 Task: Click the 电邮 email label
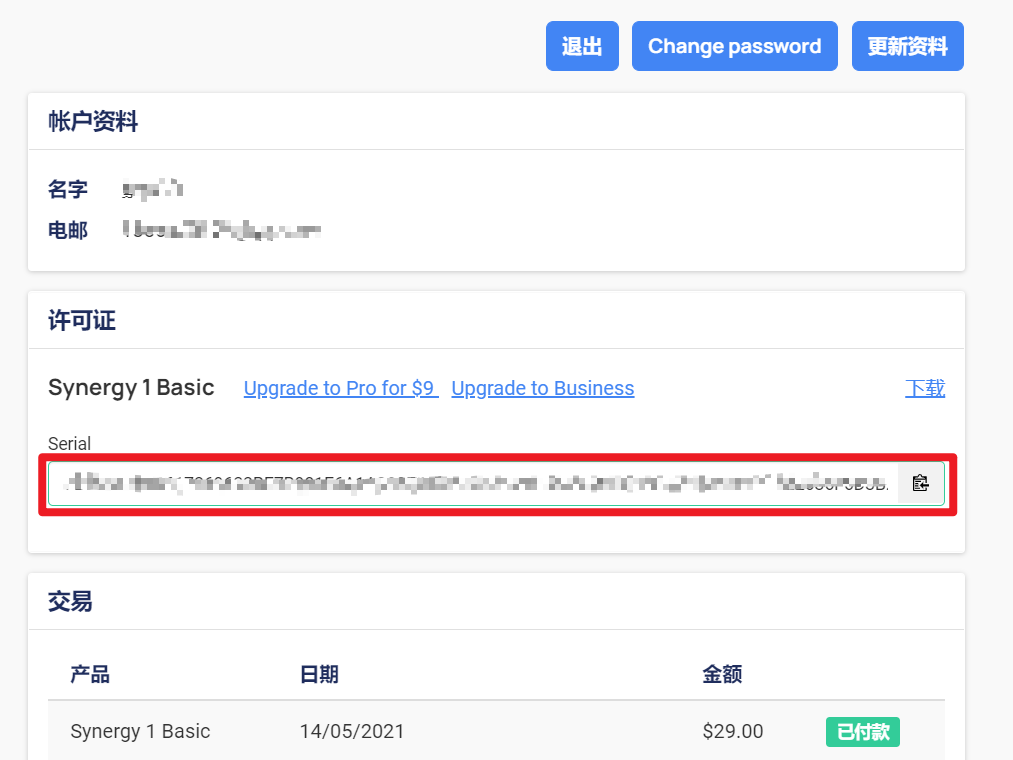(68, 230)
